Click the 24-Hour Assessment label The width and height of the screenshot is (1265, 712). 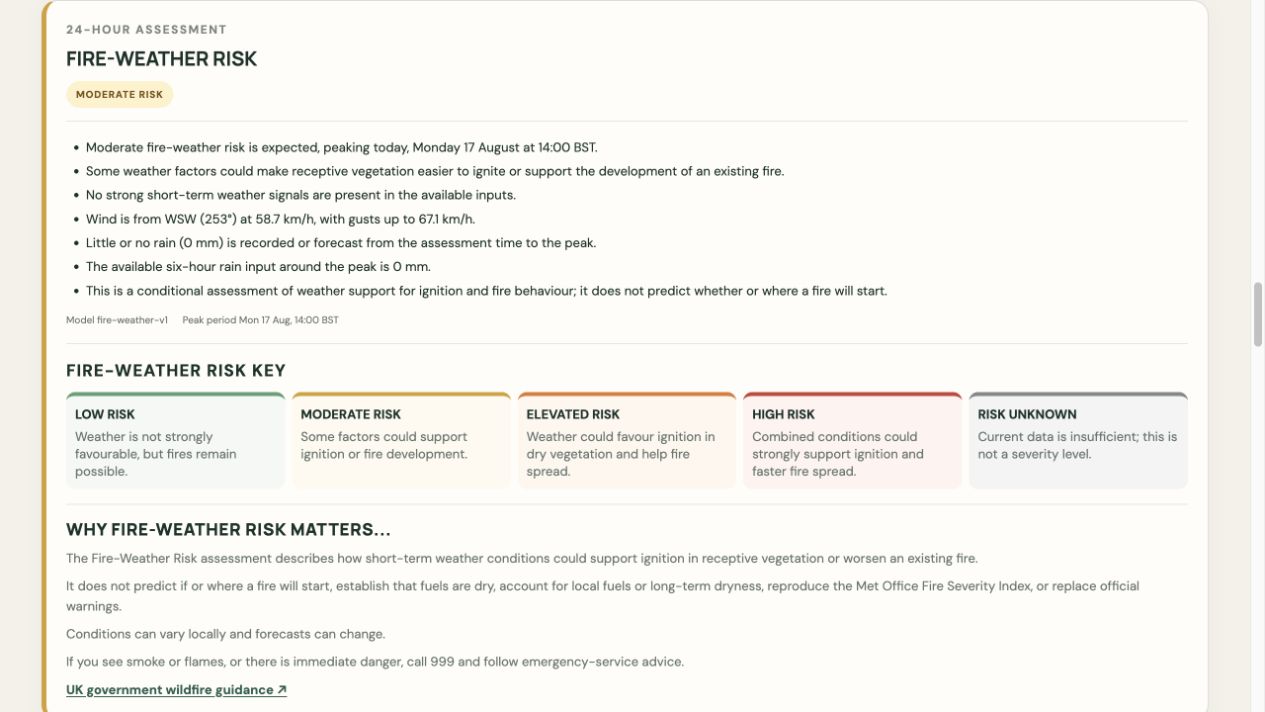pyautogui.click(x=146, y=30)
